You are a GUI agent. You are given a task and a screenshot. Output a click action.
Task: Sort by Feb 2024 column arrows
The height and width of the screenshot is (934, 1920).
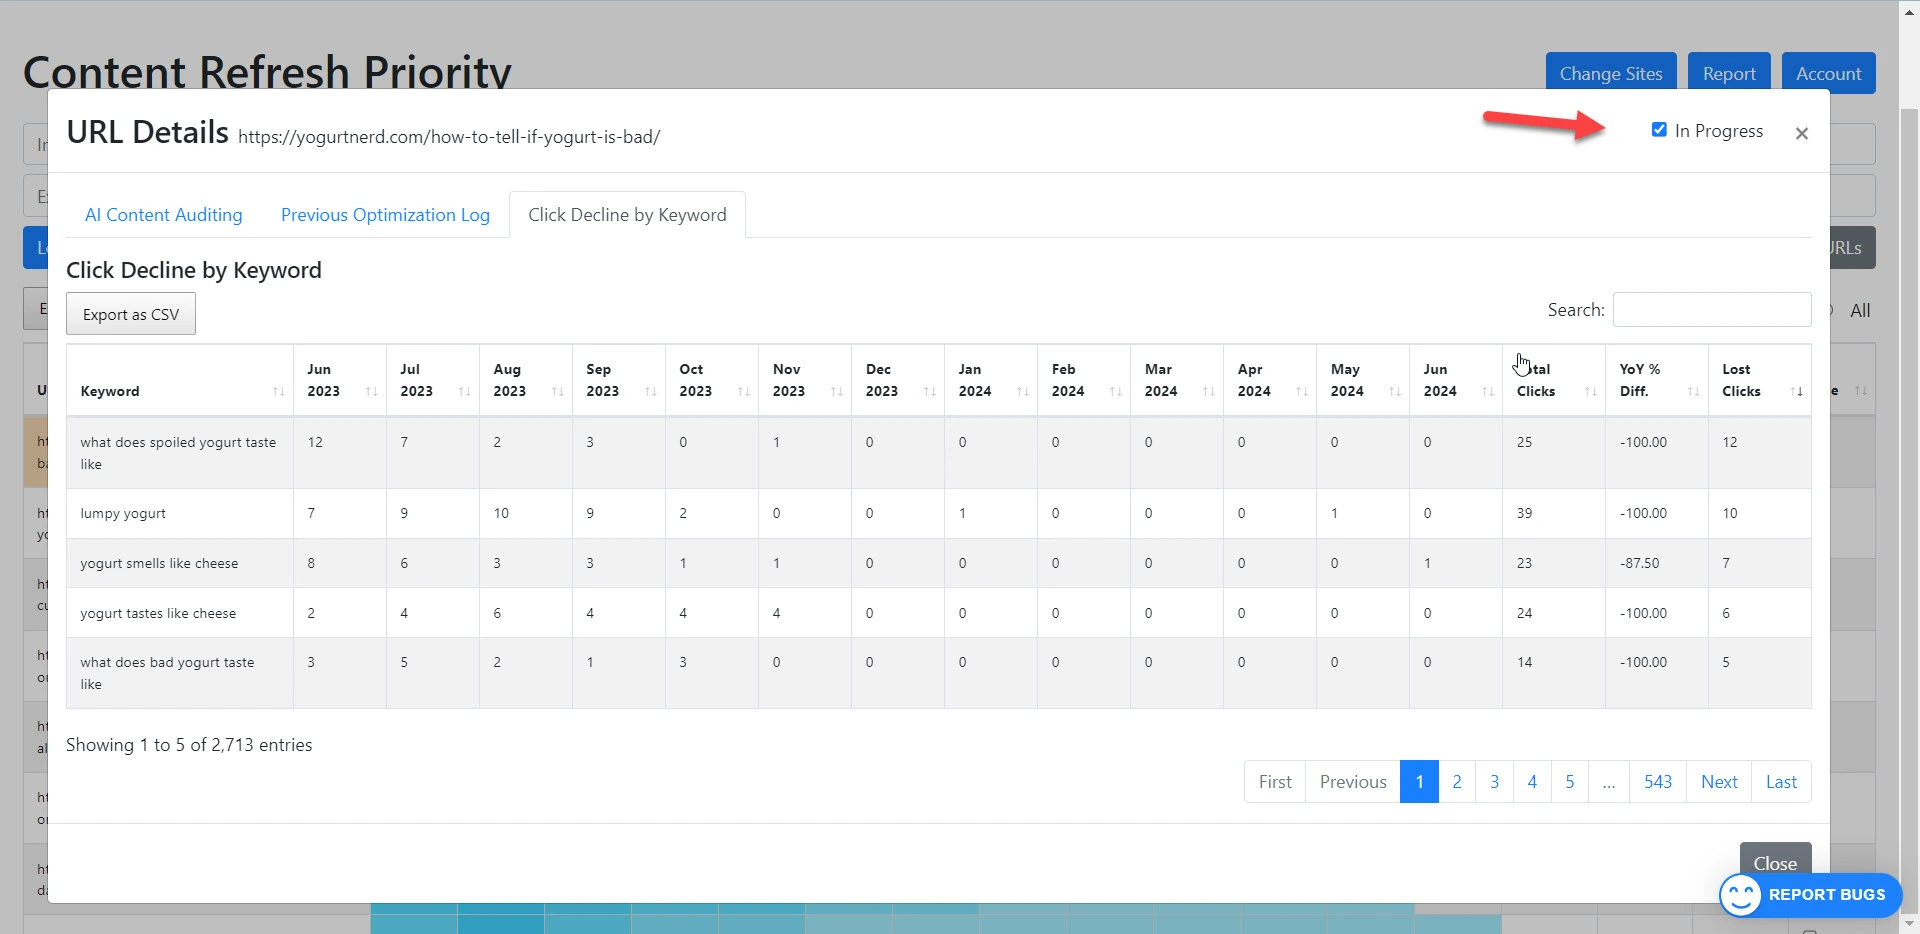click(x=1115, y=391)
